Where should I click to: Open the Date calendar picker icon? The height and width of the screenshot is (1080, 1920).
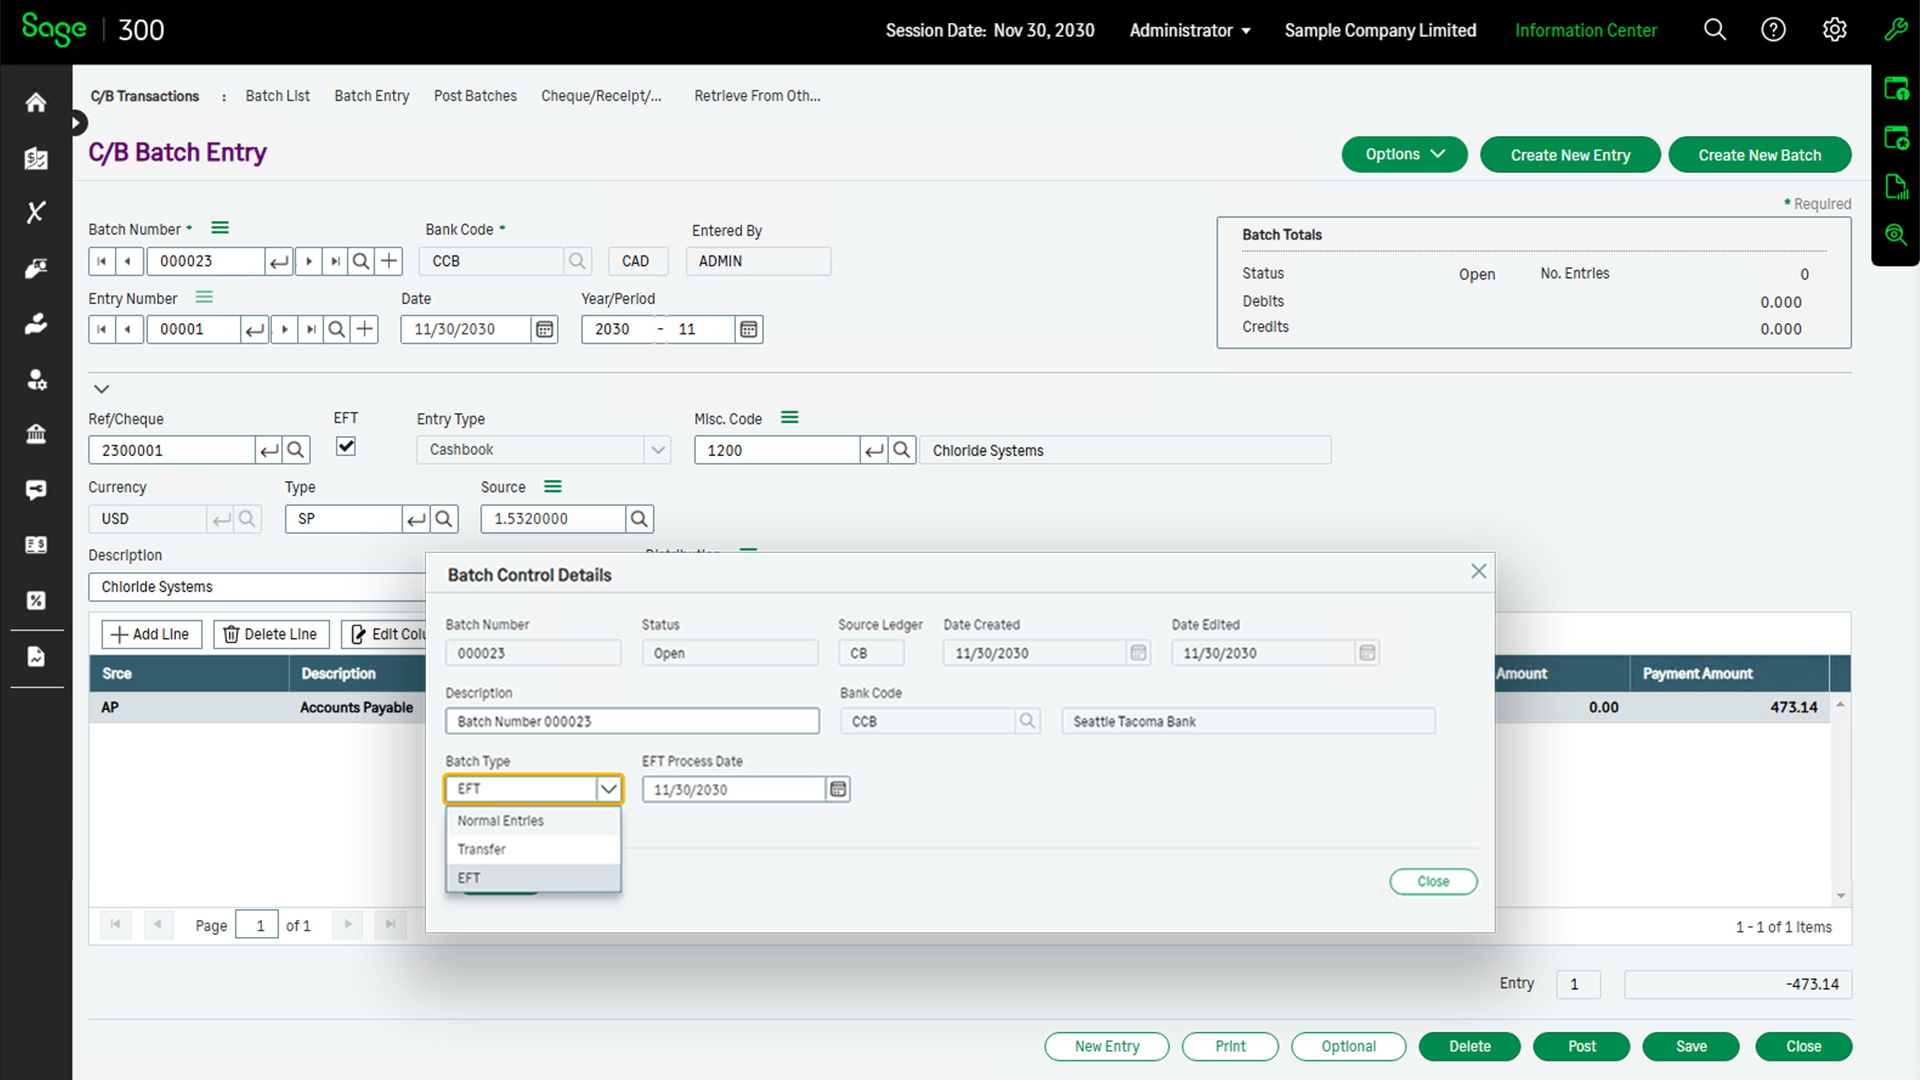[x=544, y=329]
